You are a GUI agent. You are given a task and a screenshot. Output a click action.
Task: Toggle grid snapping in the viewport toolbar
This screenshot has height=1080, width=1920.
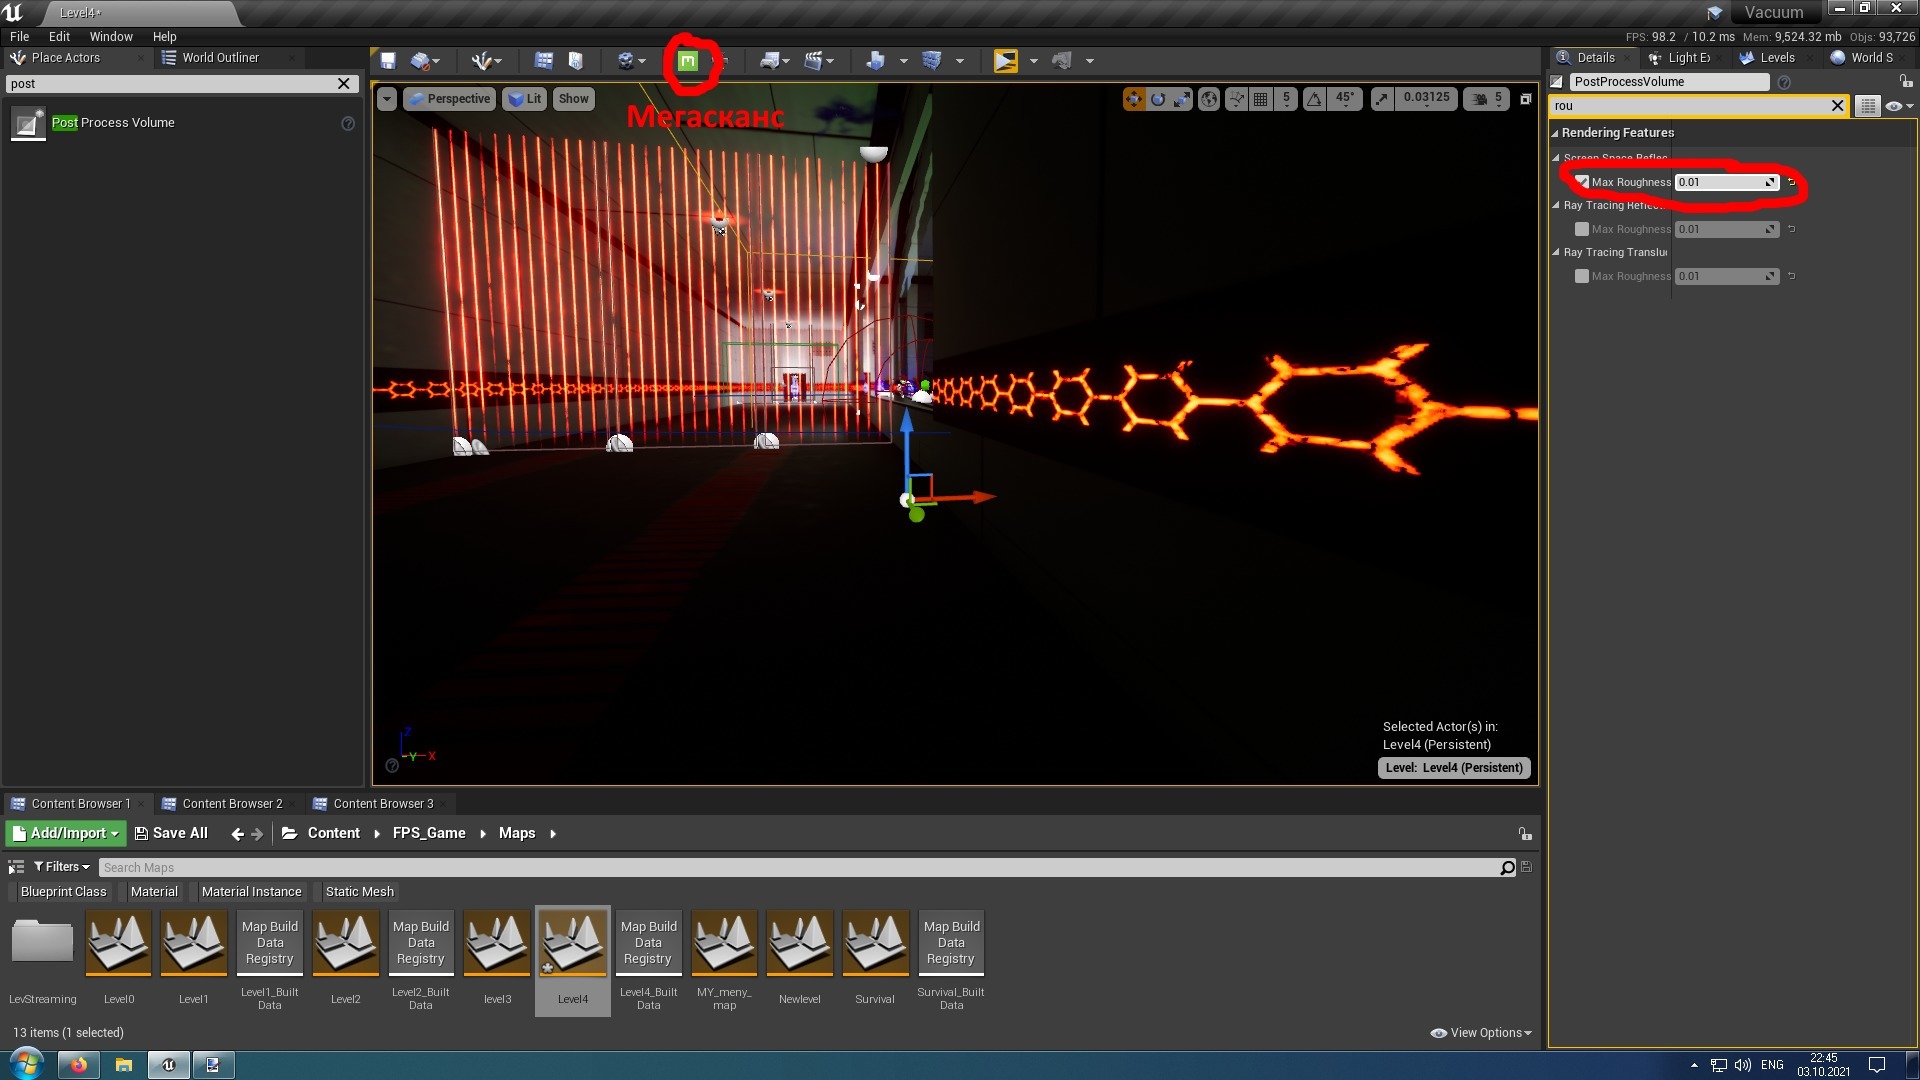[x=1261, y=99]
